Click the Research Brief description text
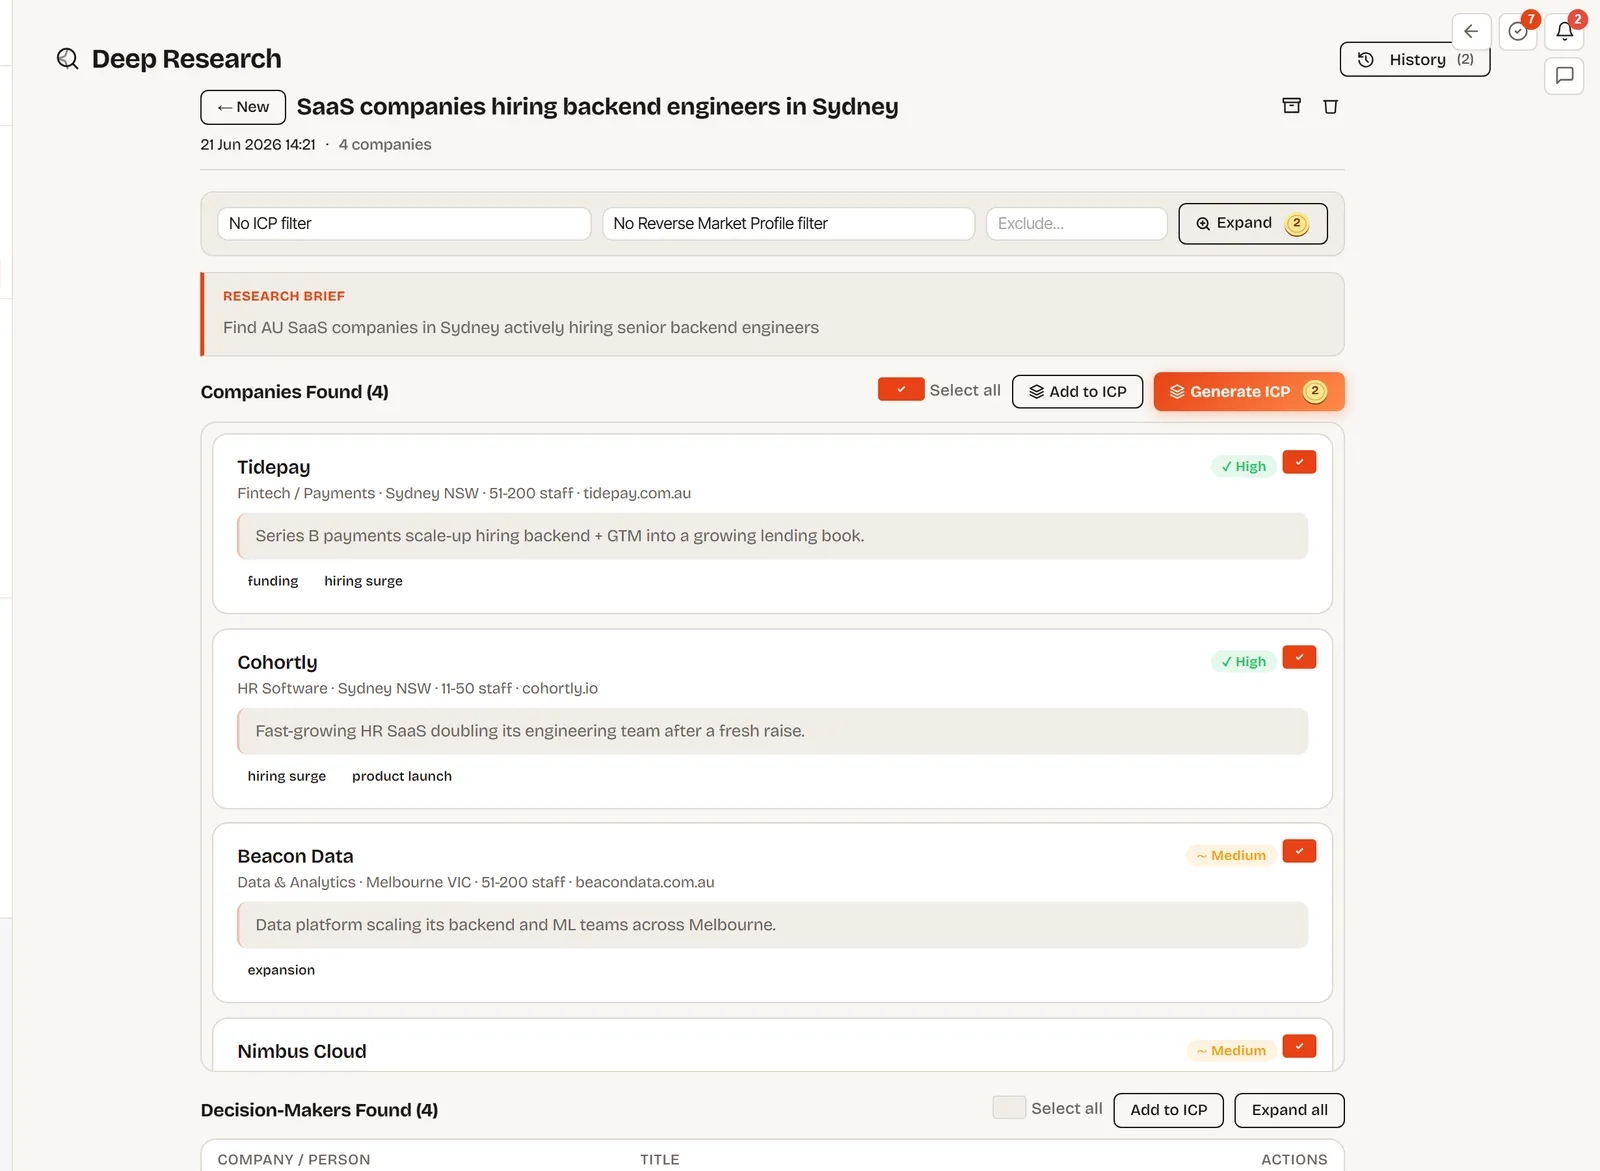Viewport: 1600px width, 1171px height. pos(521,328)
